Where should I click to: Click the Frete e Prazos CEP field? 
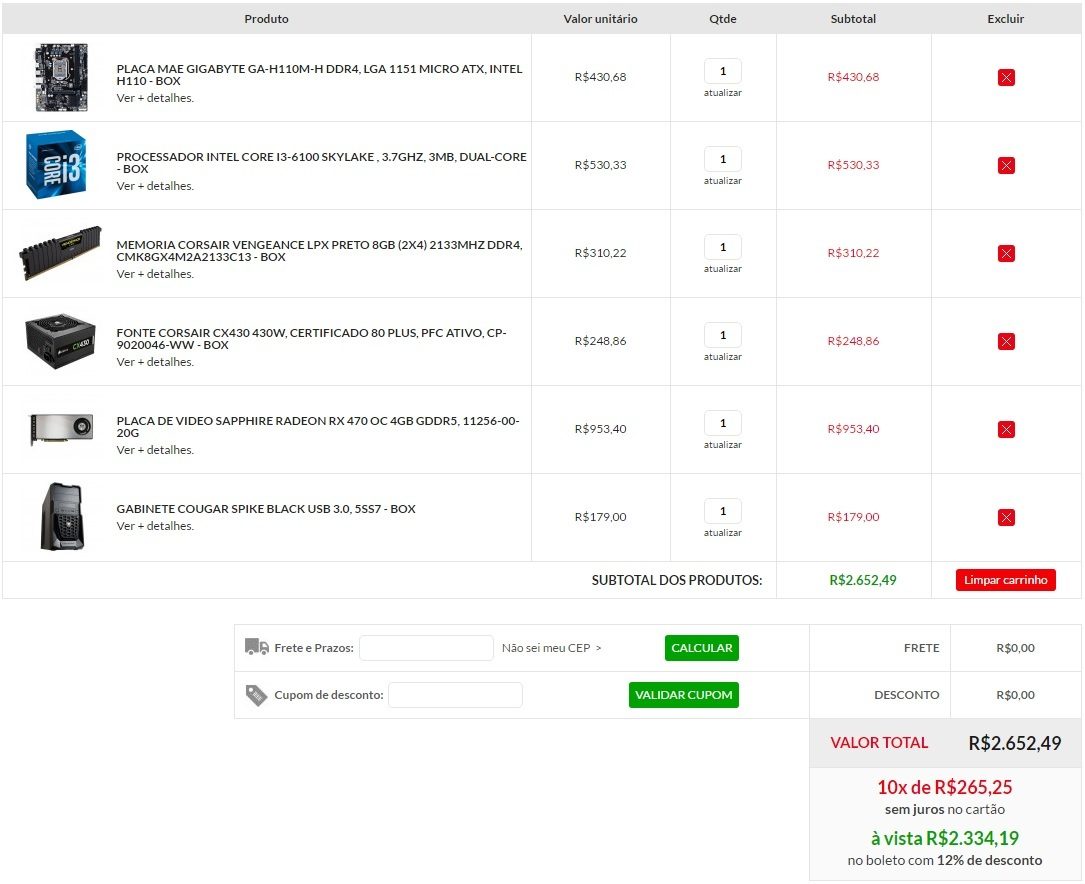tap(426, 648)
